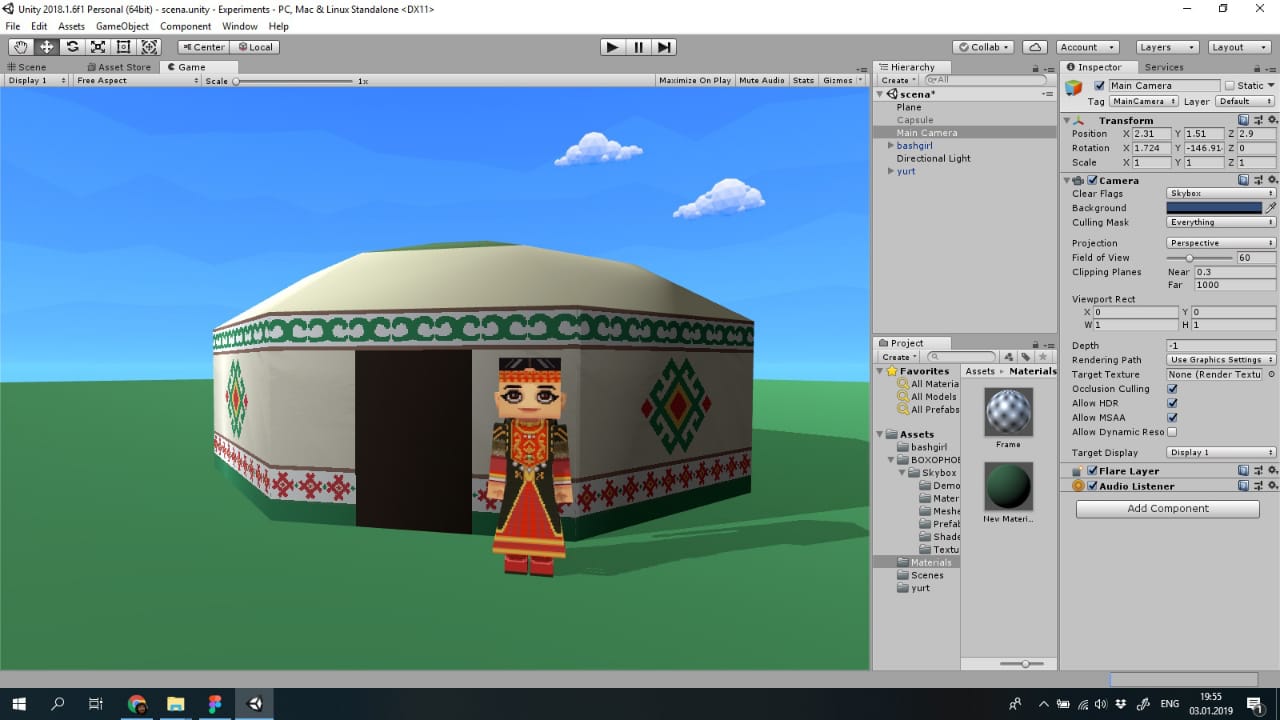Click the Maximize On Play button
Viewport: 1280px width, 720px height.
pos(694,80)
